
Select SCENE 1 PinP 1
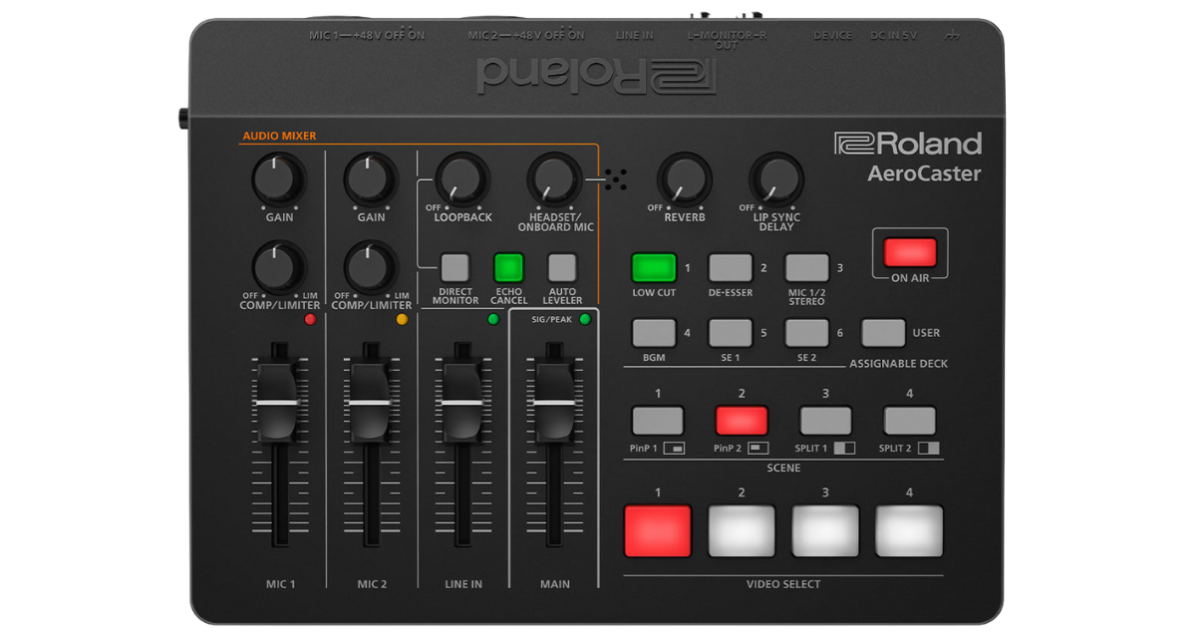[x=657, y=420]
